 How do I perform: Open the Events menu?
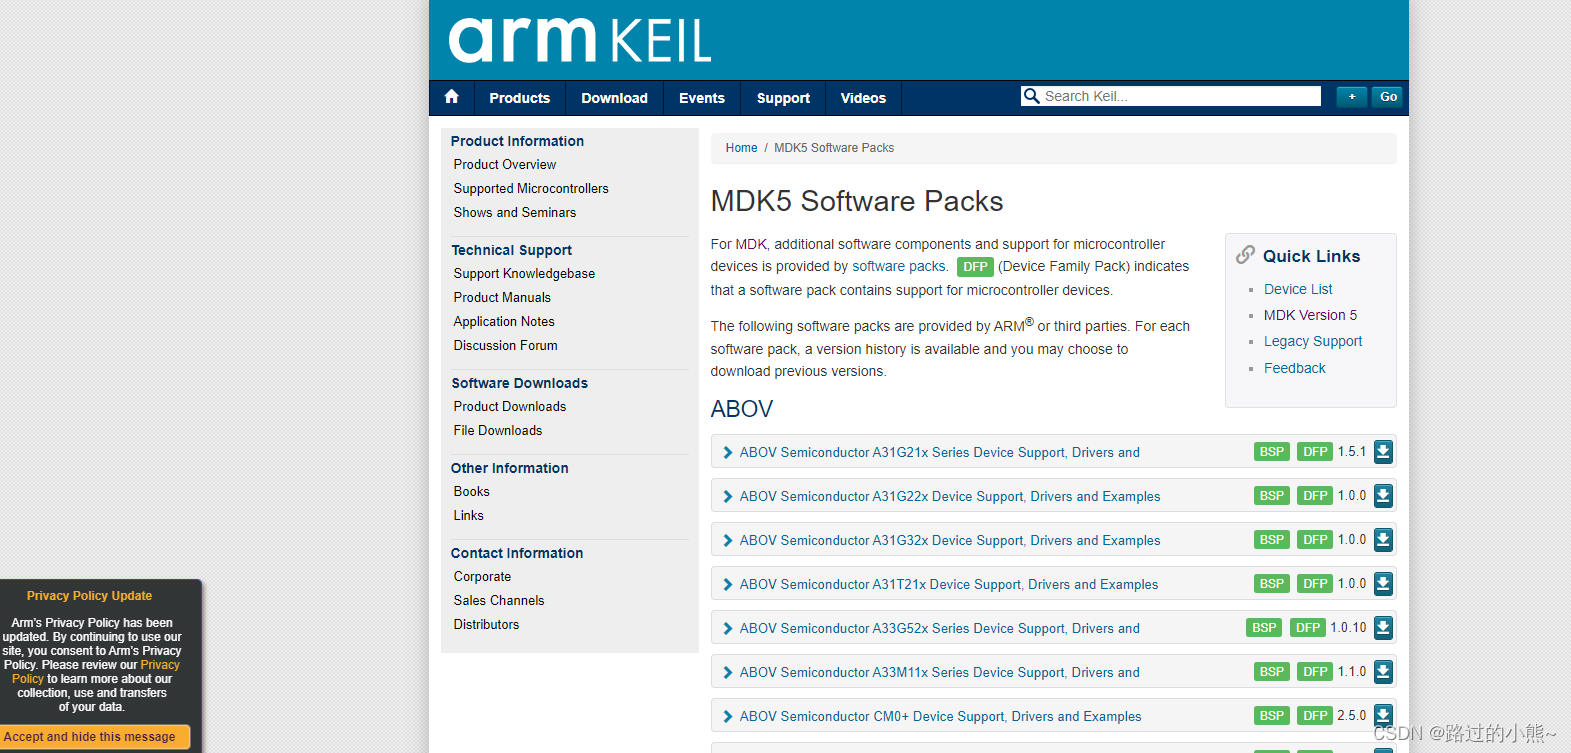tap(701, 98)
